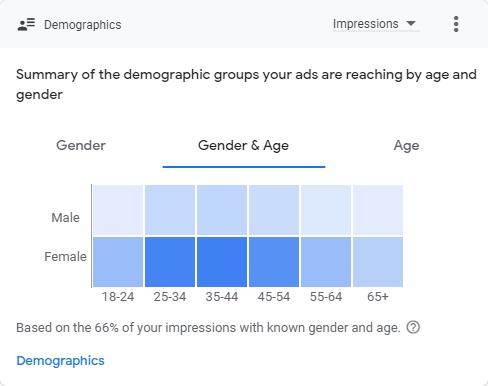Open the Impressions metric dropdown
Image resolution: width=488 pixels, height=386 pixels.
[x=376, y=24]
